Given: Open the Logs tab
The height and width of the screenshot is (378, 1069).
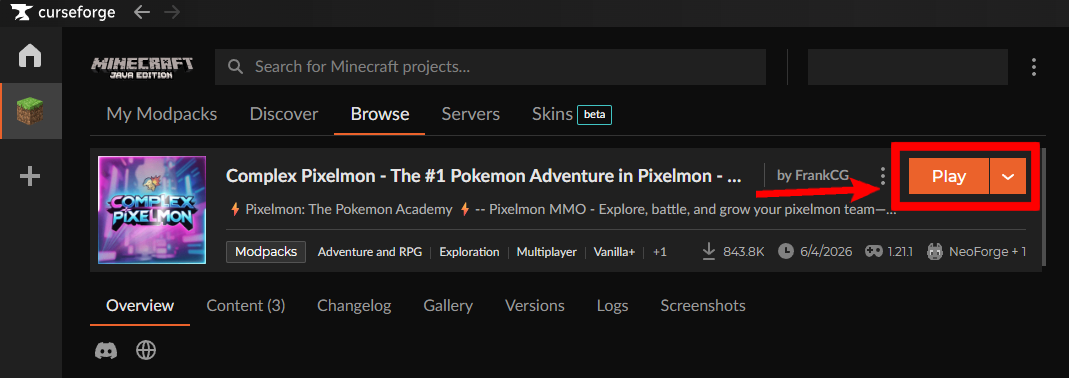Looking at the screenshot, I should click(612, 306).
